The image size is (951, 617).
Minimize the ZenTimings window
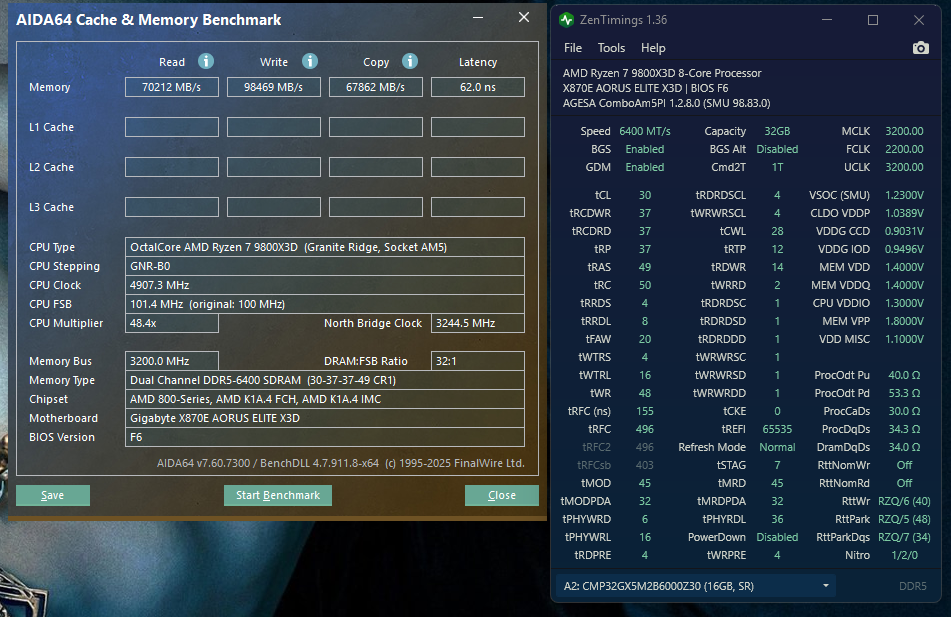[826, 20]
